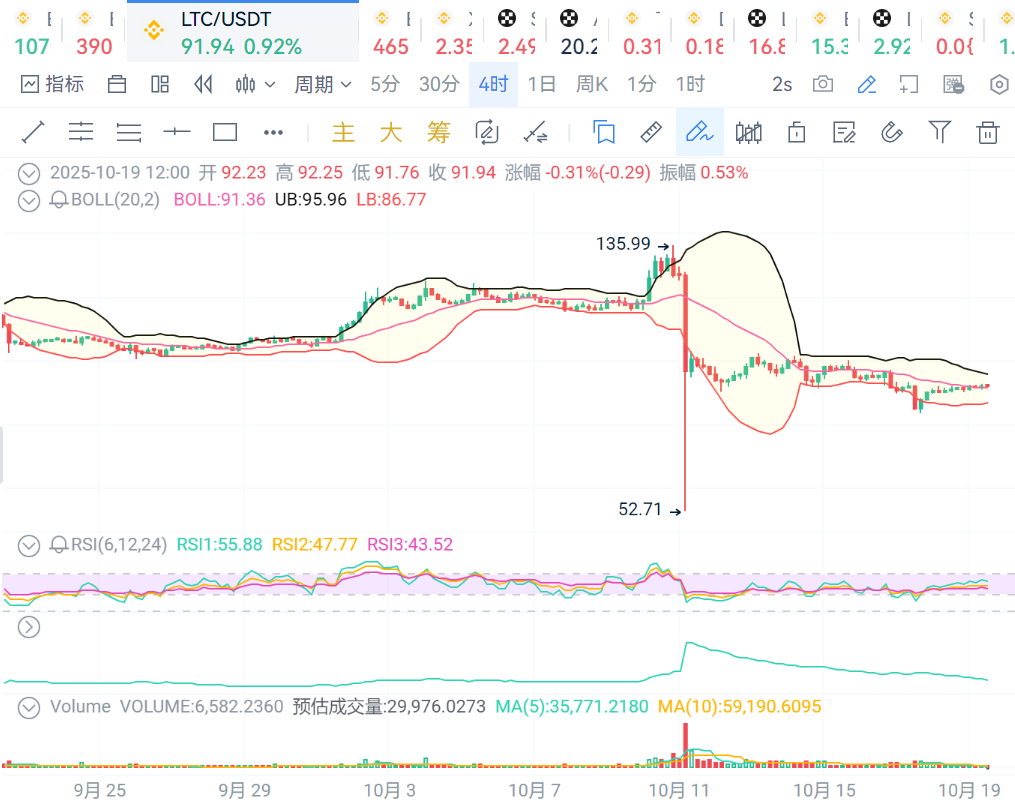
Task: Click the rewind replay icon
Action: click(203, 84)
